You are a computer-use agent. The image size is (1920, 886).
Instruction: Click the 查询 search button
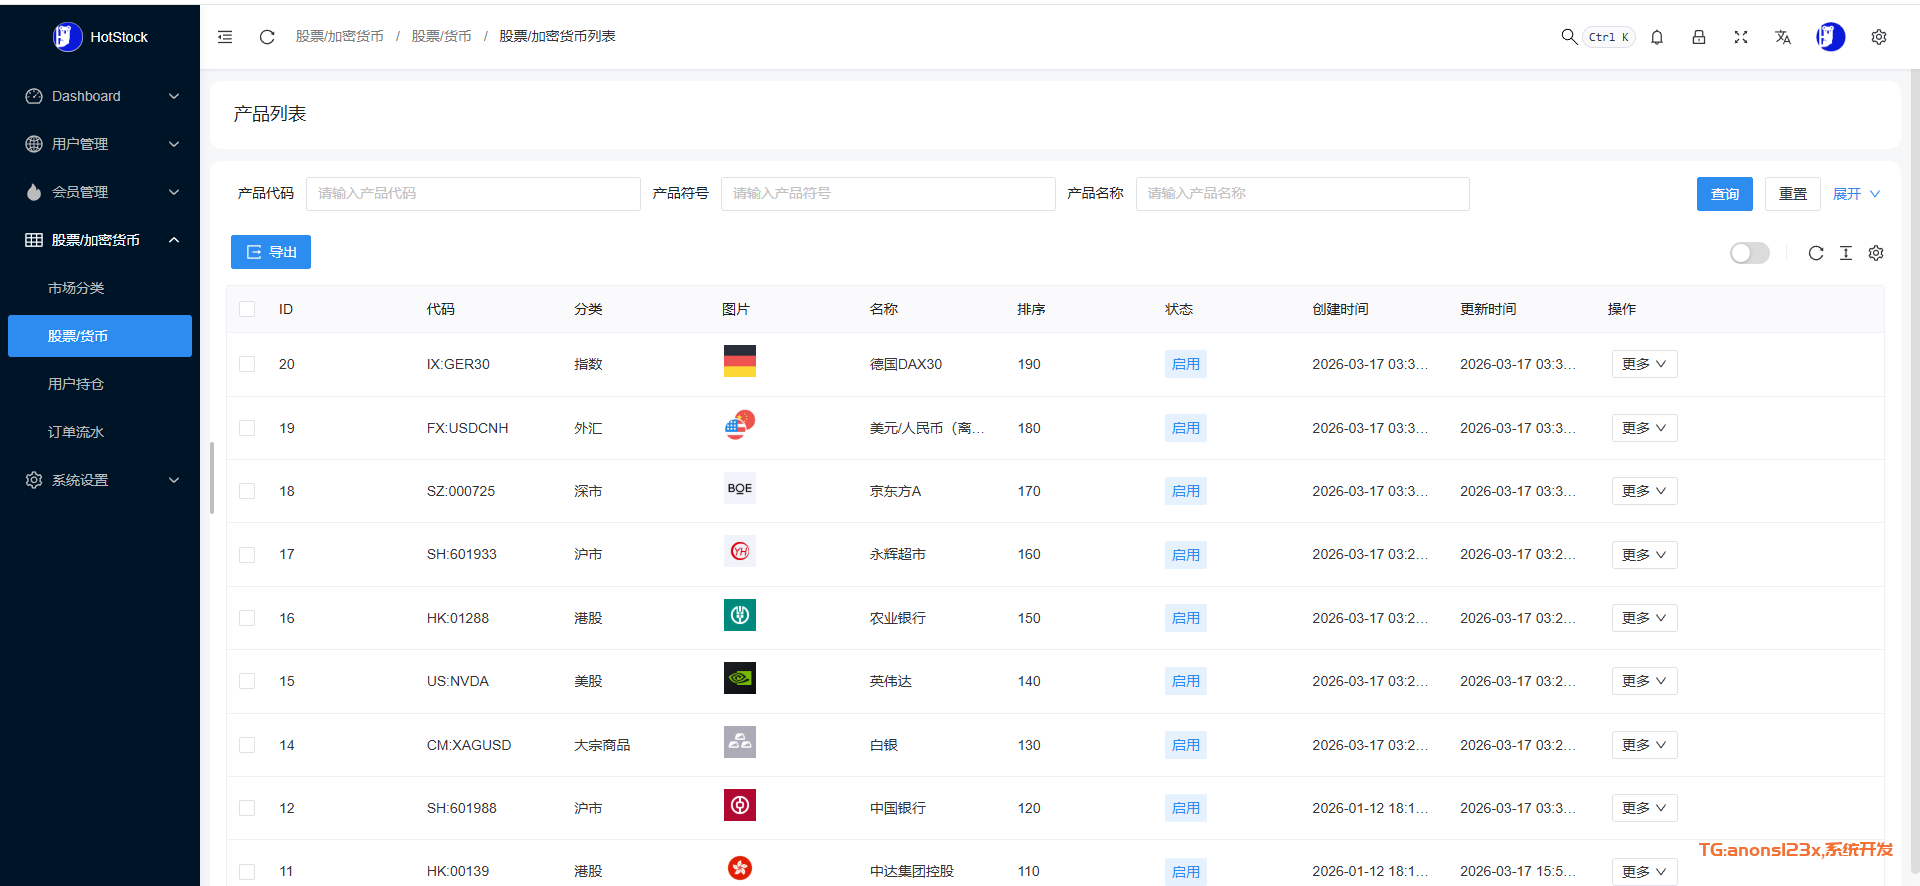click(1724, 194)
